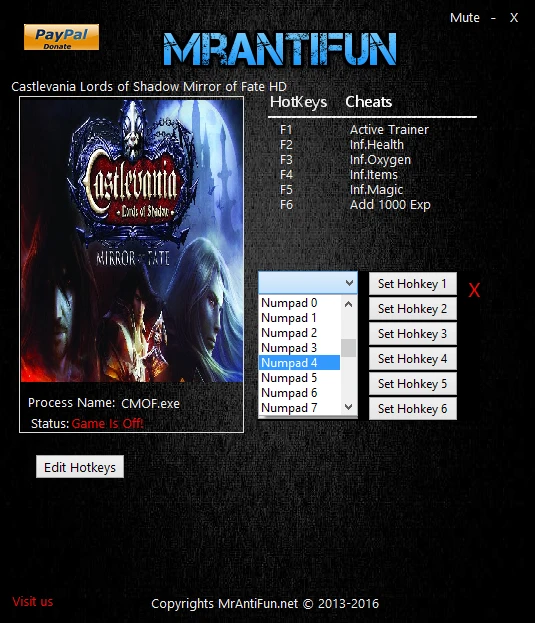
Task: Click Set Hohkey 5 button
Action: (x=412, y=384)
